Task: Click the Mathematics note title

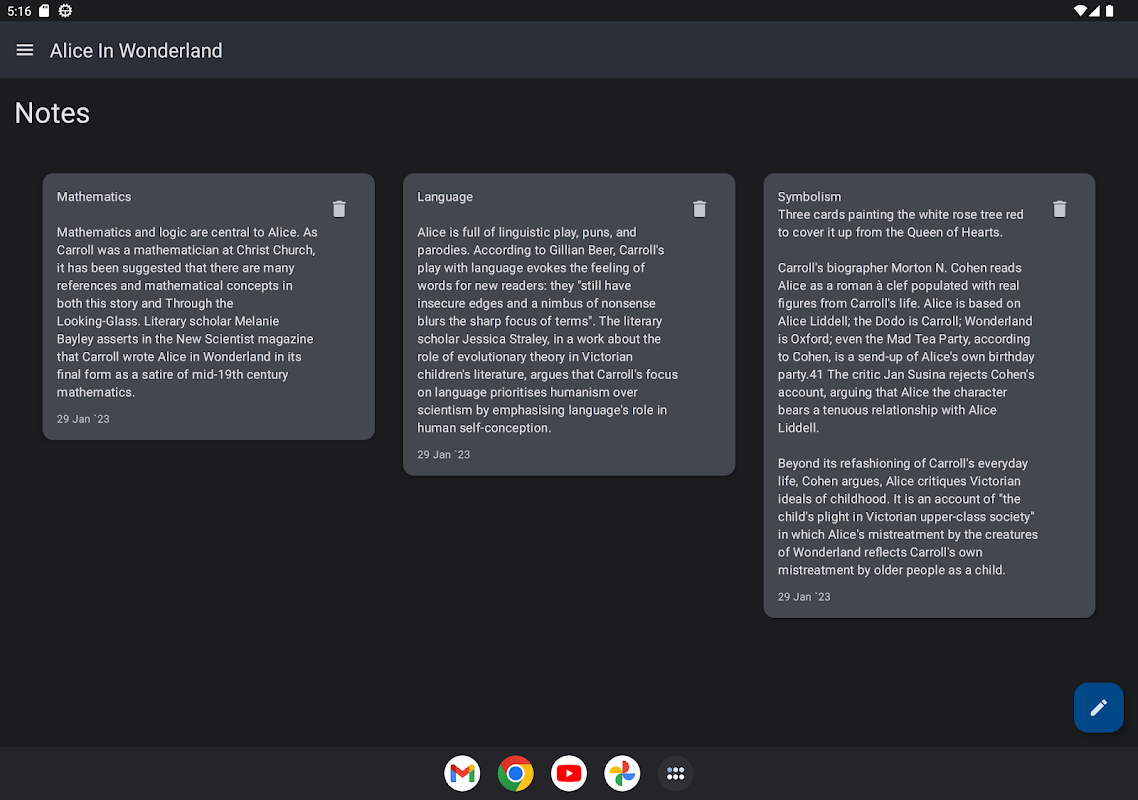Action: click(94, 197)
